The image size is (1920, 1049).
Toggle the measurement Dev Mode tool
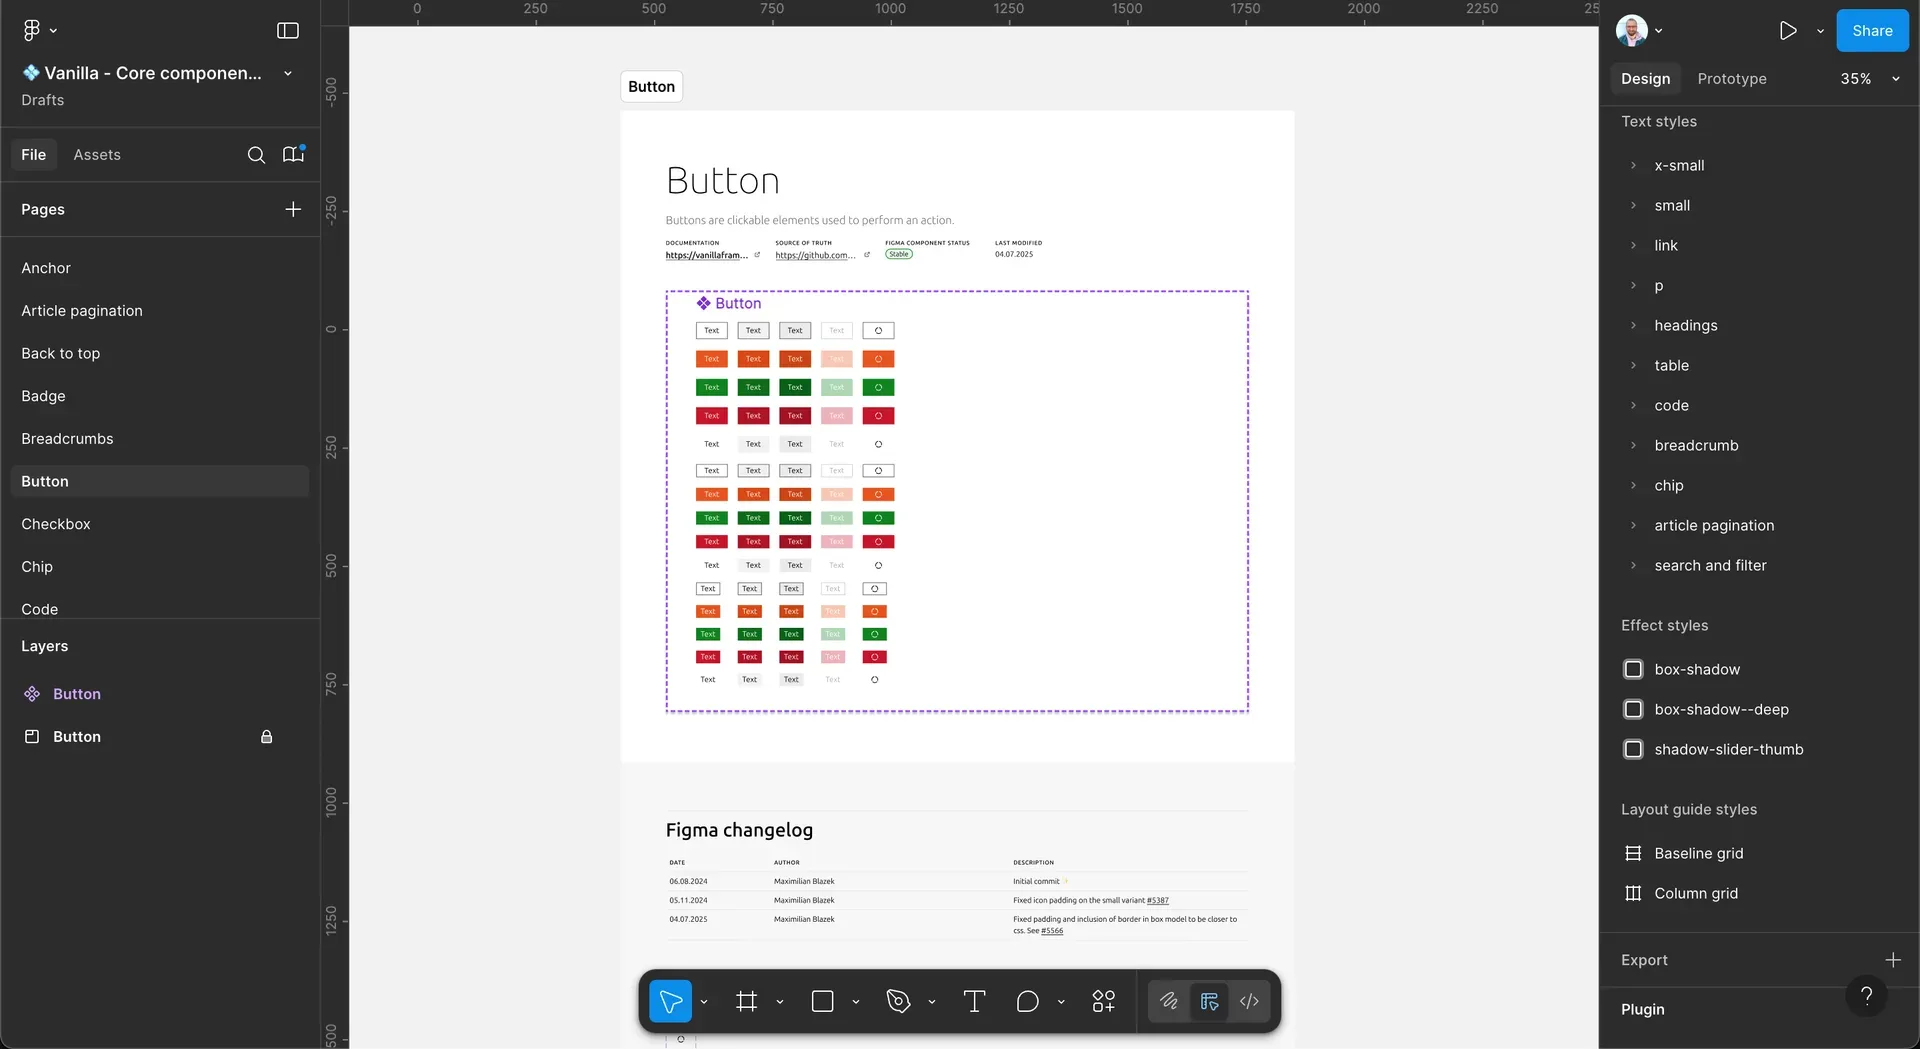click(x=1209, y=1001)
